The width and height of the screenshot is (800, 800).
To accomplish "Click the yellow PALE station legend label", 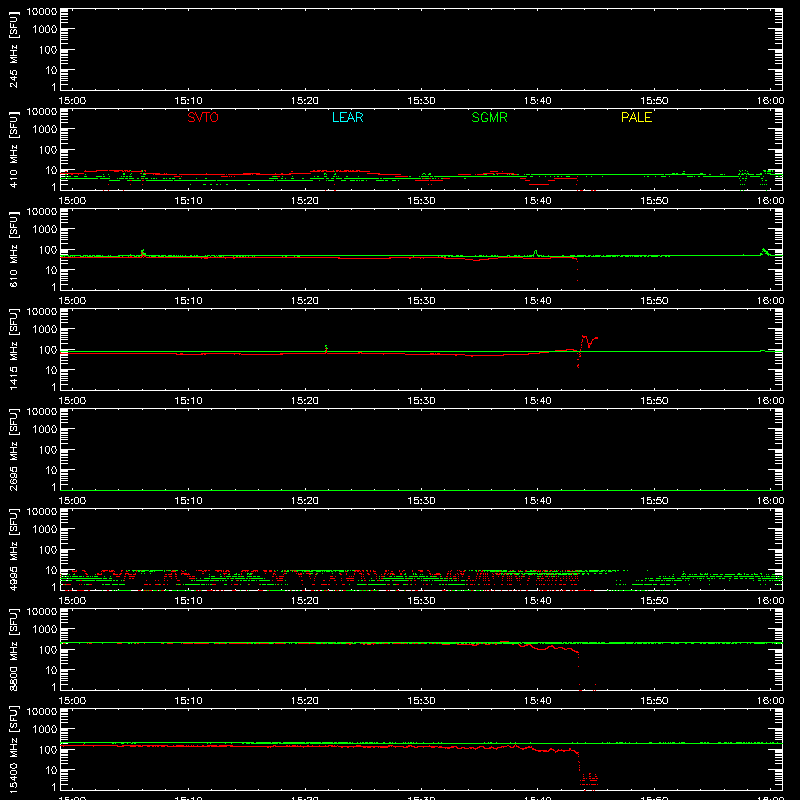I will [636, 117].
